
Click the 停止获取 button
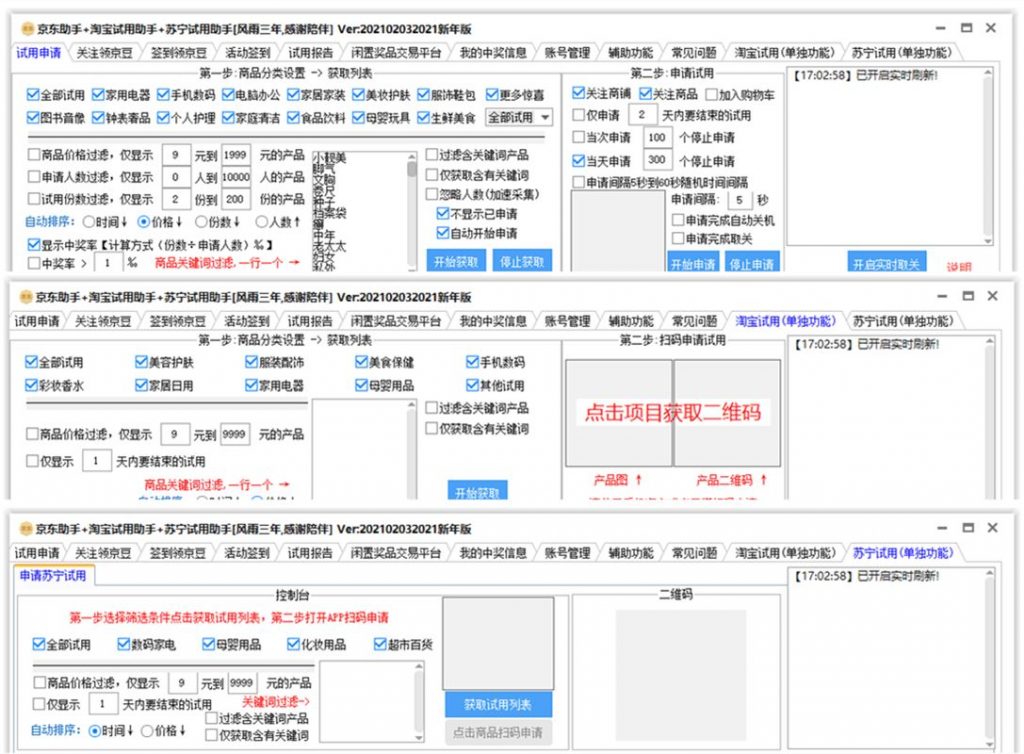[x=522, y=260]
